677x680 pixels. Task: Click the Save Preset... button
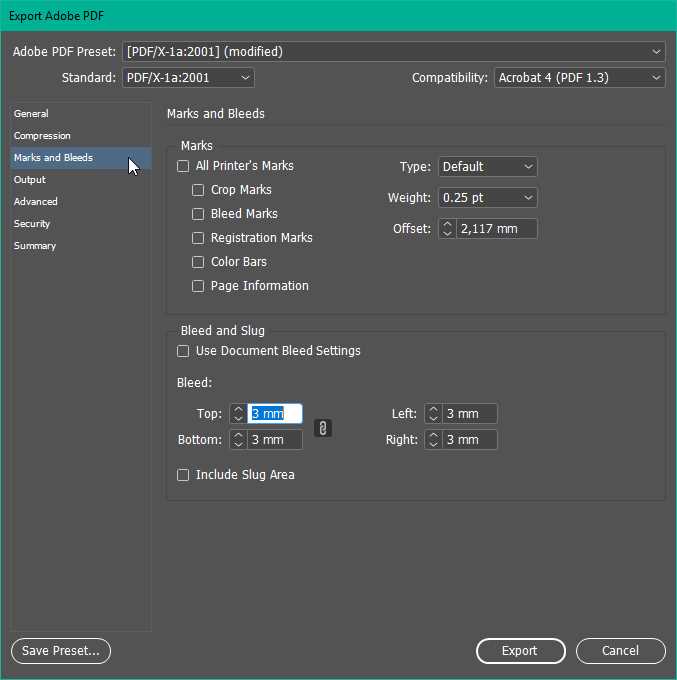[x=61, y=651]
